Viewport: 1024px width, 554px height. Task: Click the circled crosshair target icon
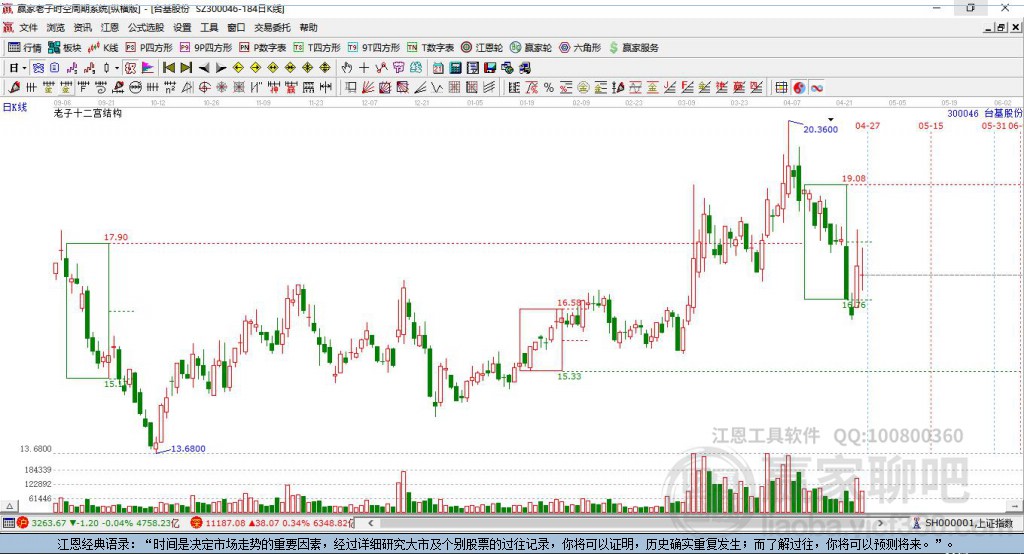click(204, 88)
